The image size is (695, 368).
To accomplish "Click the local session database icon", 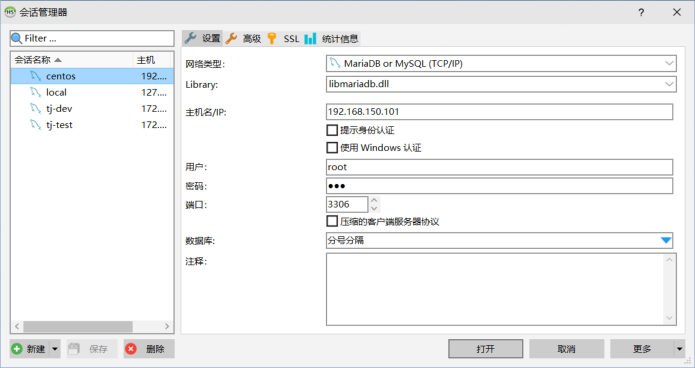I will coord(35,92).
